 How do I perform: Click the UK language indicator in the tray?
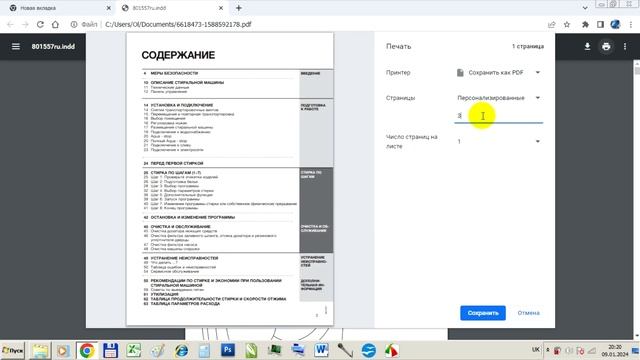[x=536, y=350]
